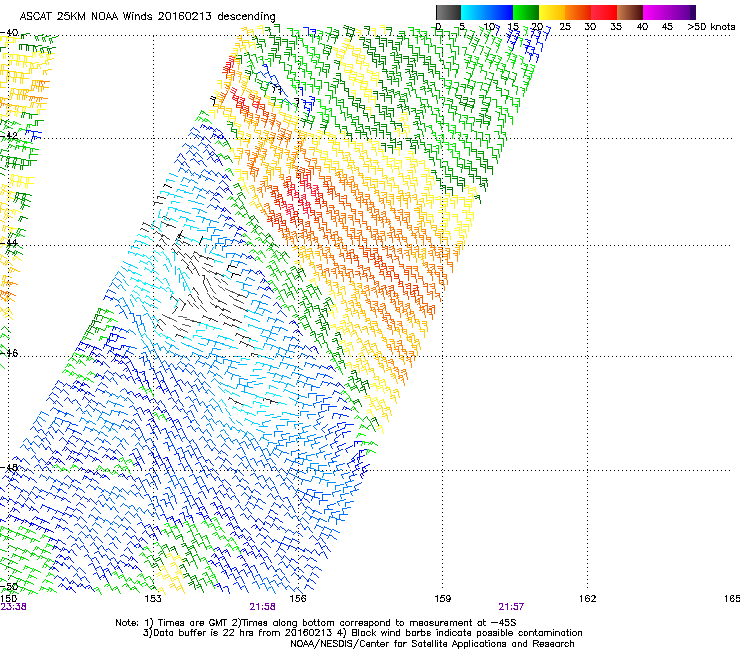The width and height of the screenshot is (740, 650).
Task: Click the longitude label '159'
Action: 443,599
